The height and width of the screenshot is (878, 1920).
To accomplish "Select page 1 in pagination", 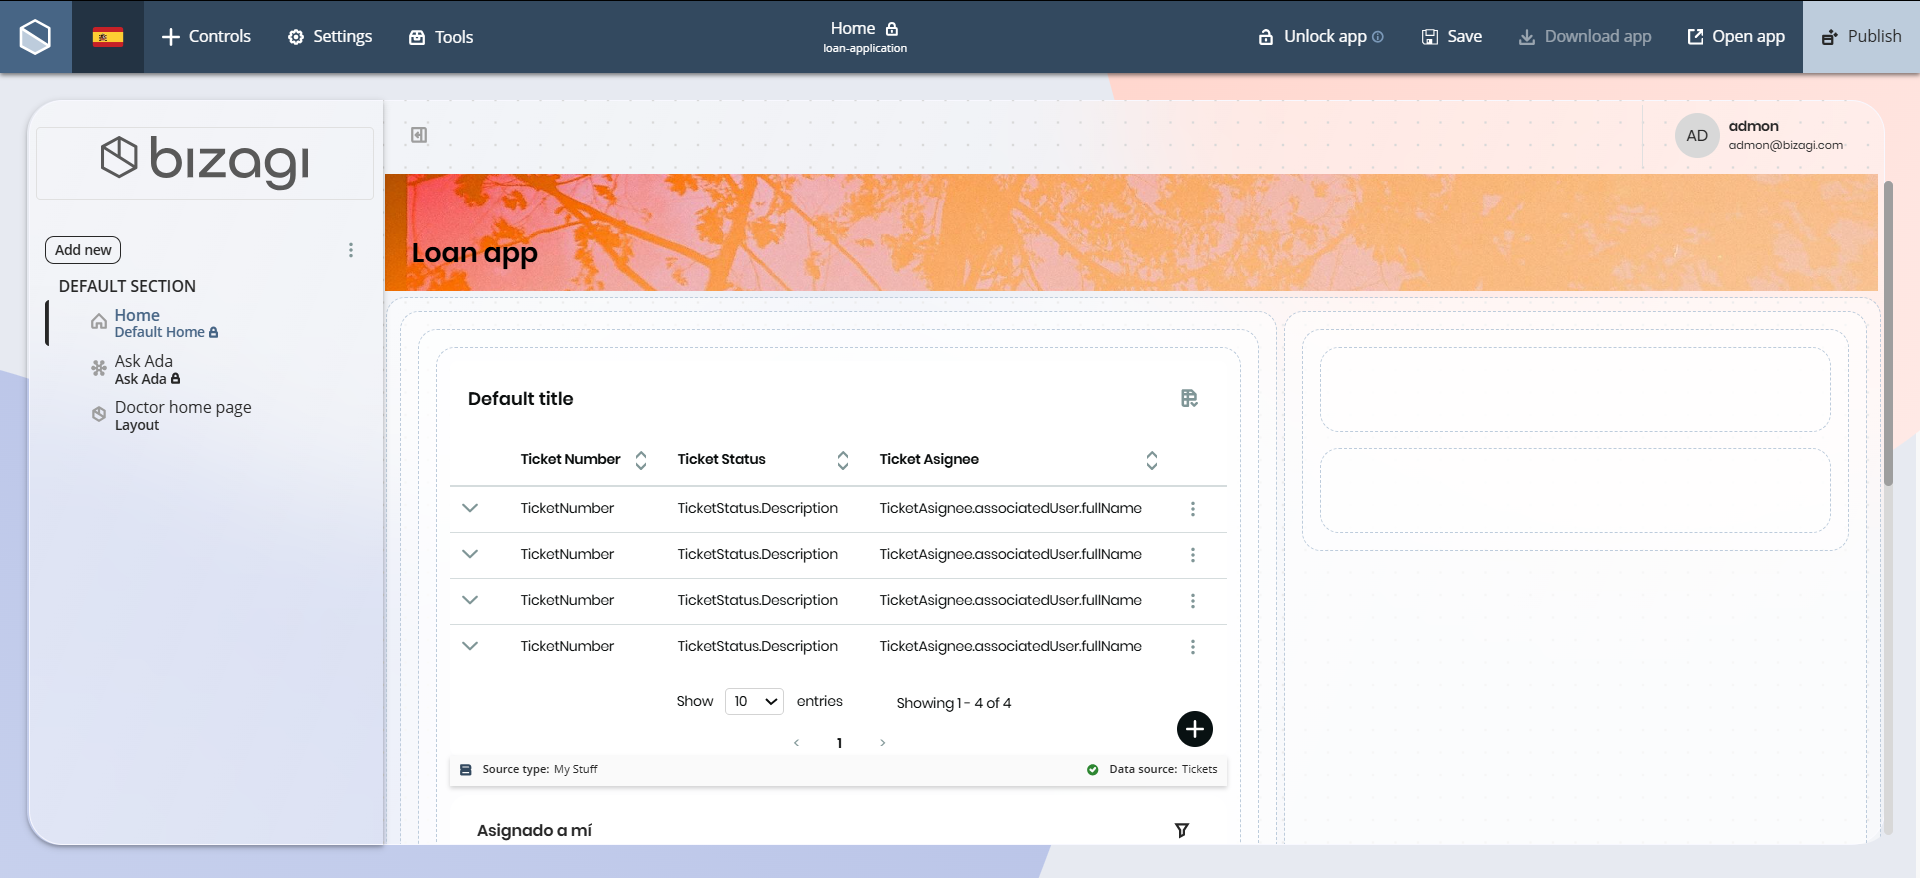I will (839, 743).
